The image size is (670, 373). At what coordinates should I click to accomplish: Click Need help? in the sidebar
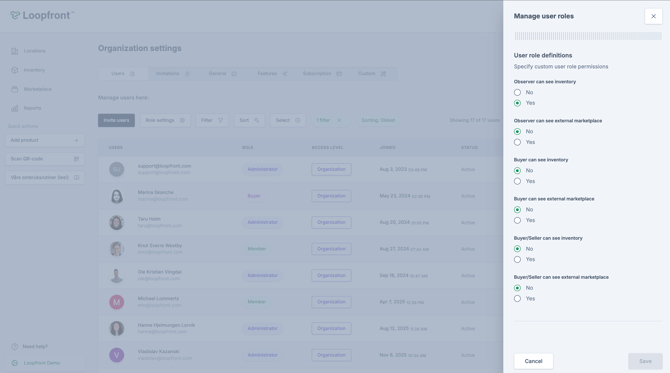pos(35,347)
